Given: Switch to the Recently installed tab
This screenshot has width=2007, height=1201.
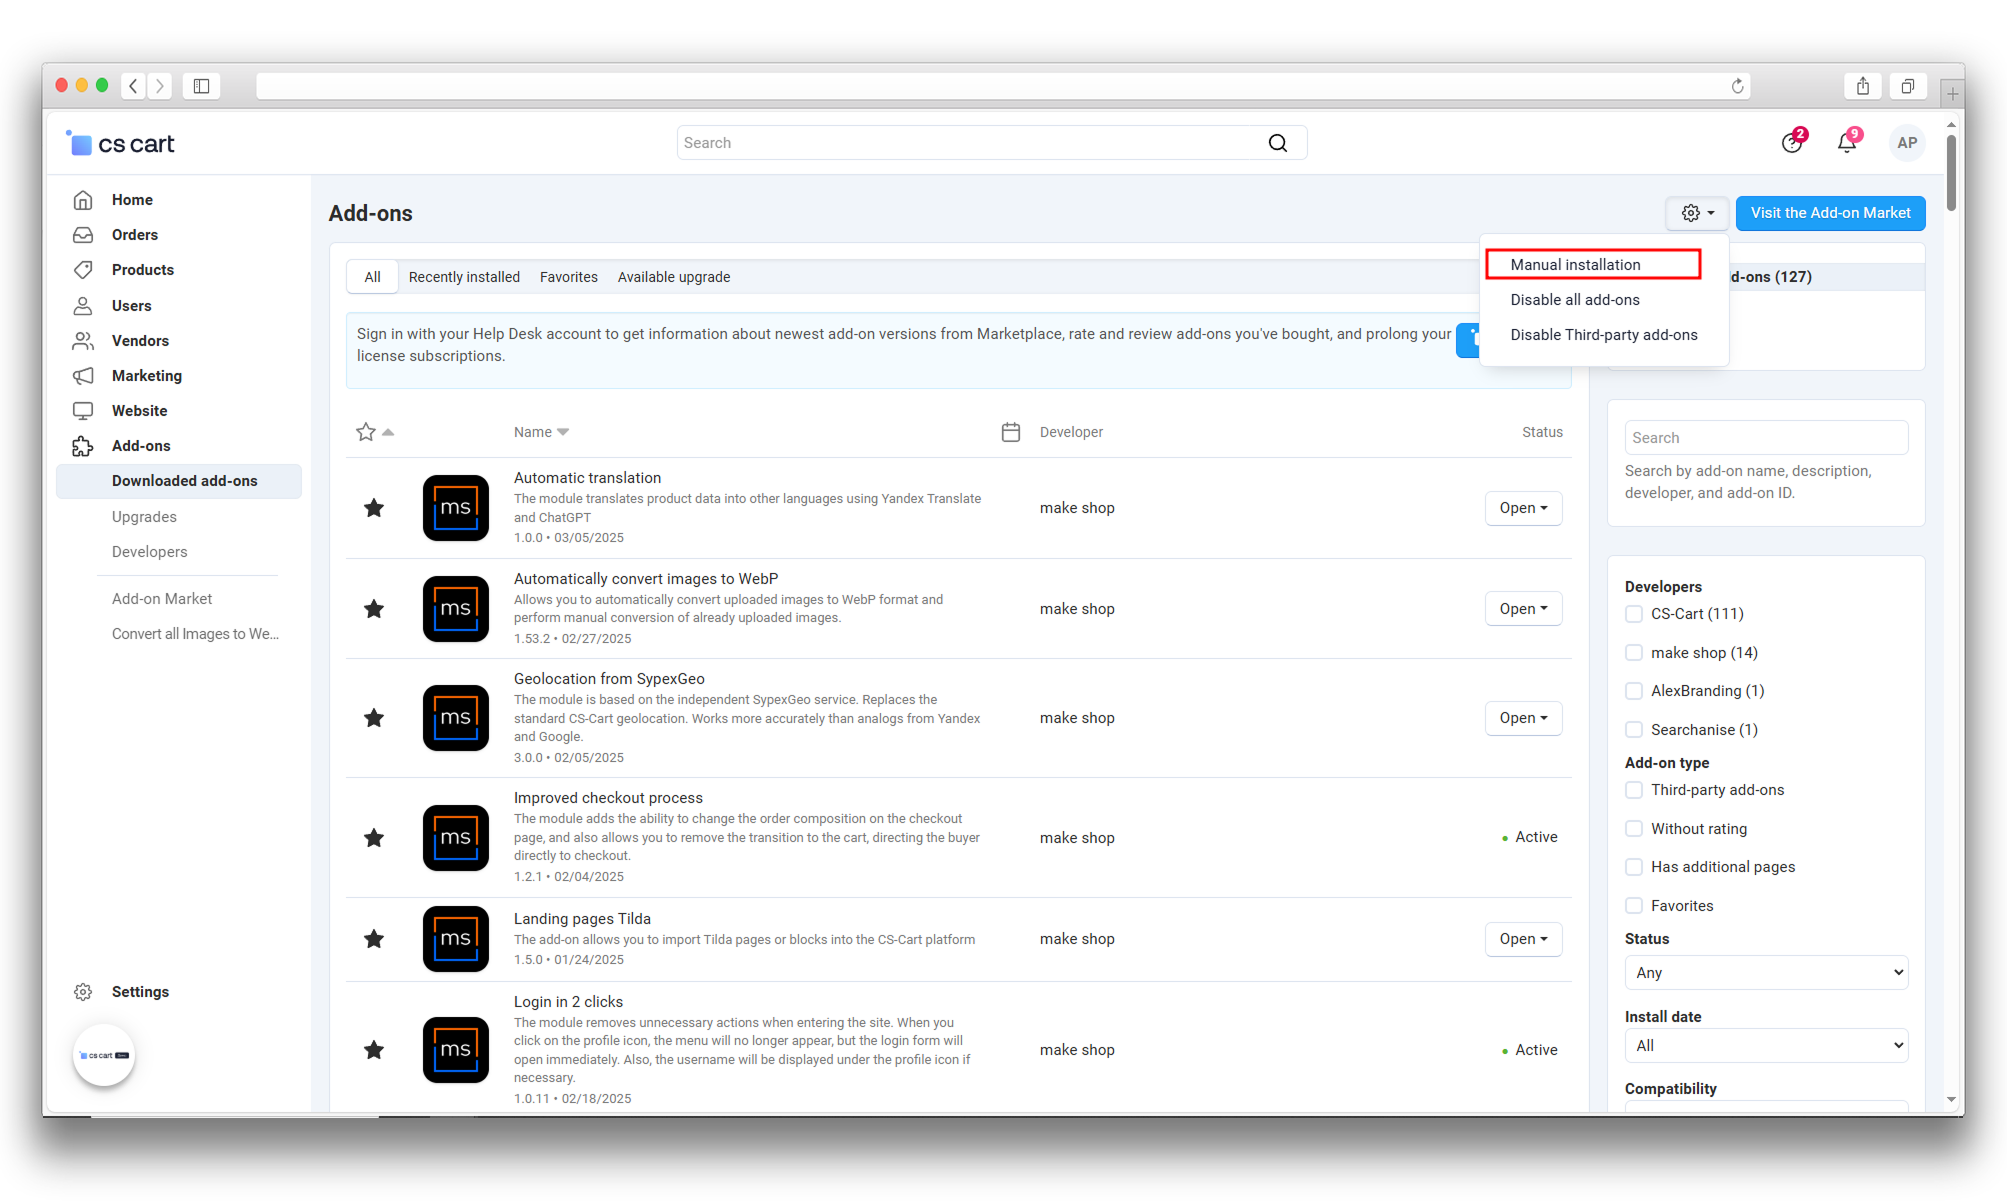Looking at the screenshot, I should (464, 277).
